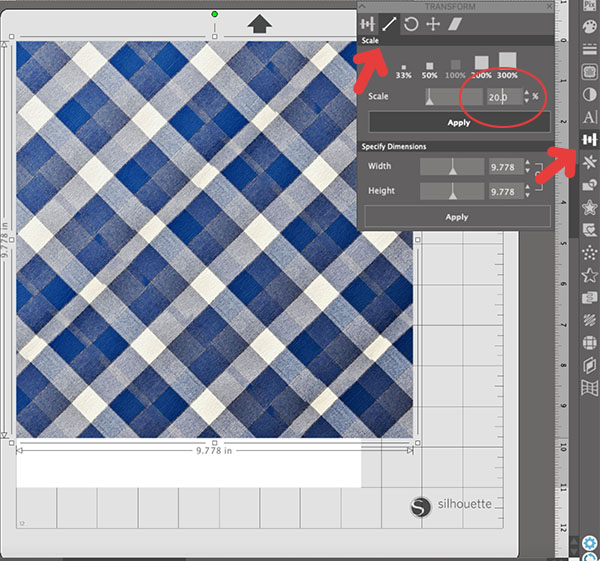Choose the 200% scale preset

click(481, 67)
